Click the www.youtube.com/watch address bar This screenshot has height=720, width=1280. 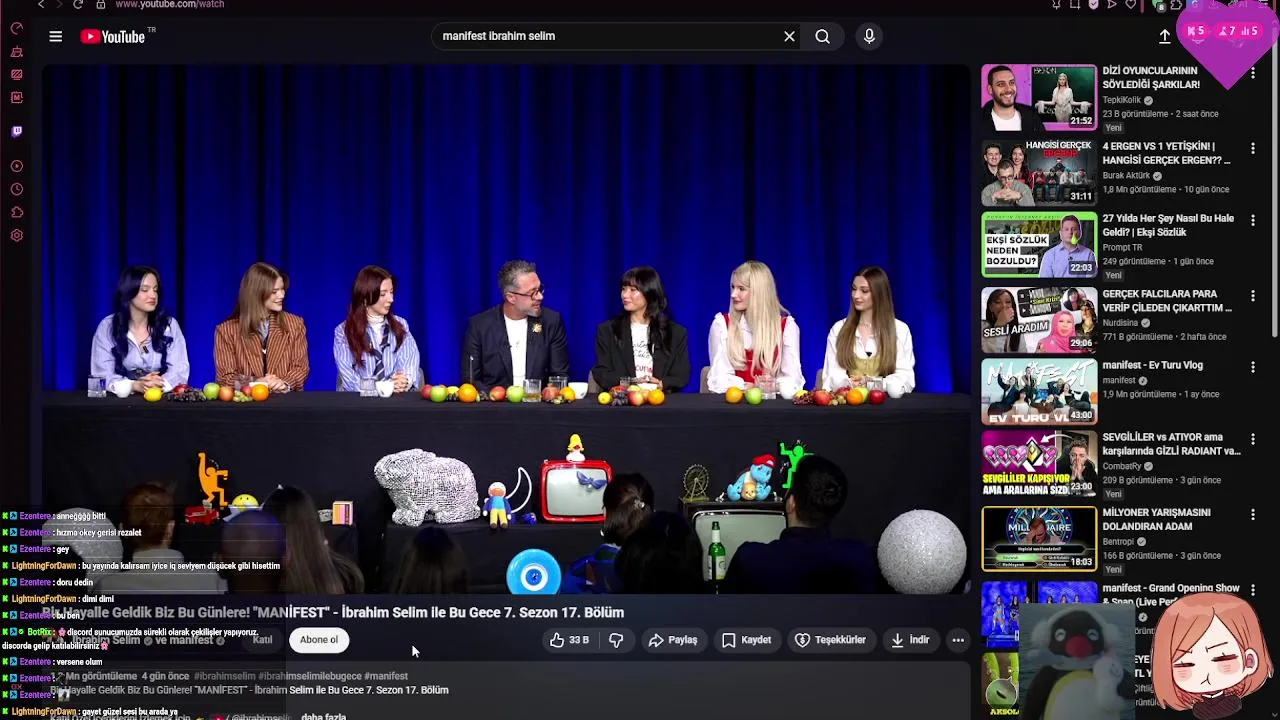pyautogui.click(x=170, y=4)
